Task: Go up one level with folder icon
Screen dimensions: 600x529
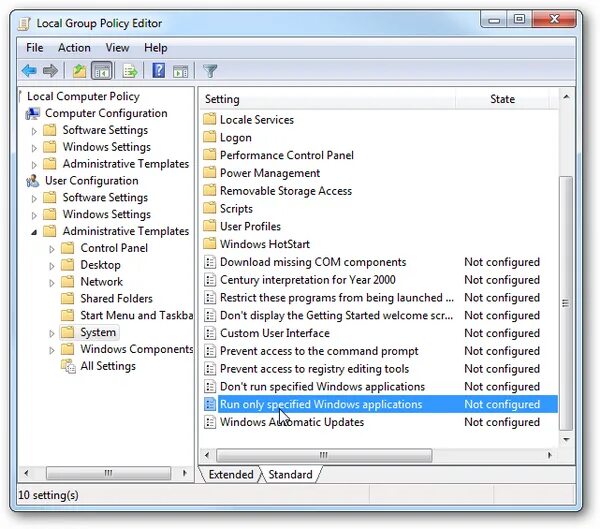Action: click(x=79, y=71)
